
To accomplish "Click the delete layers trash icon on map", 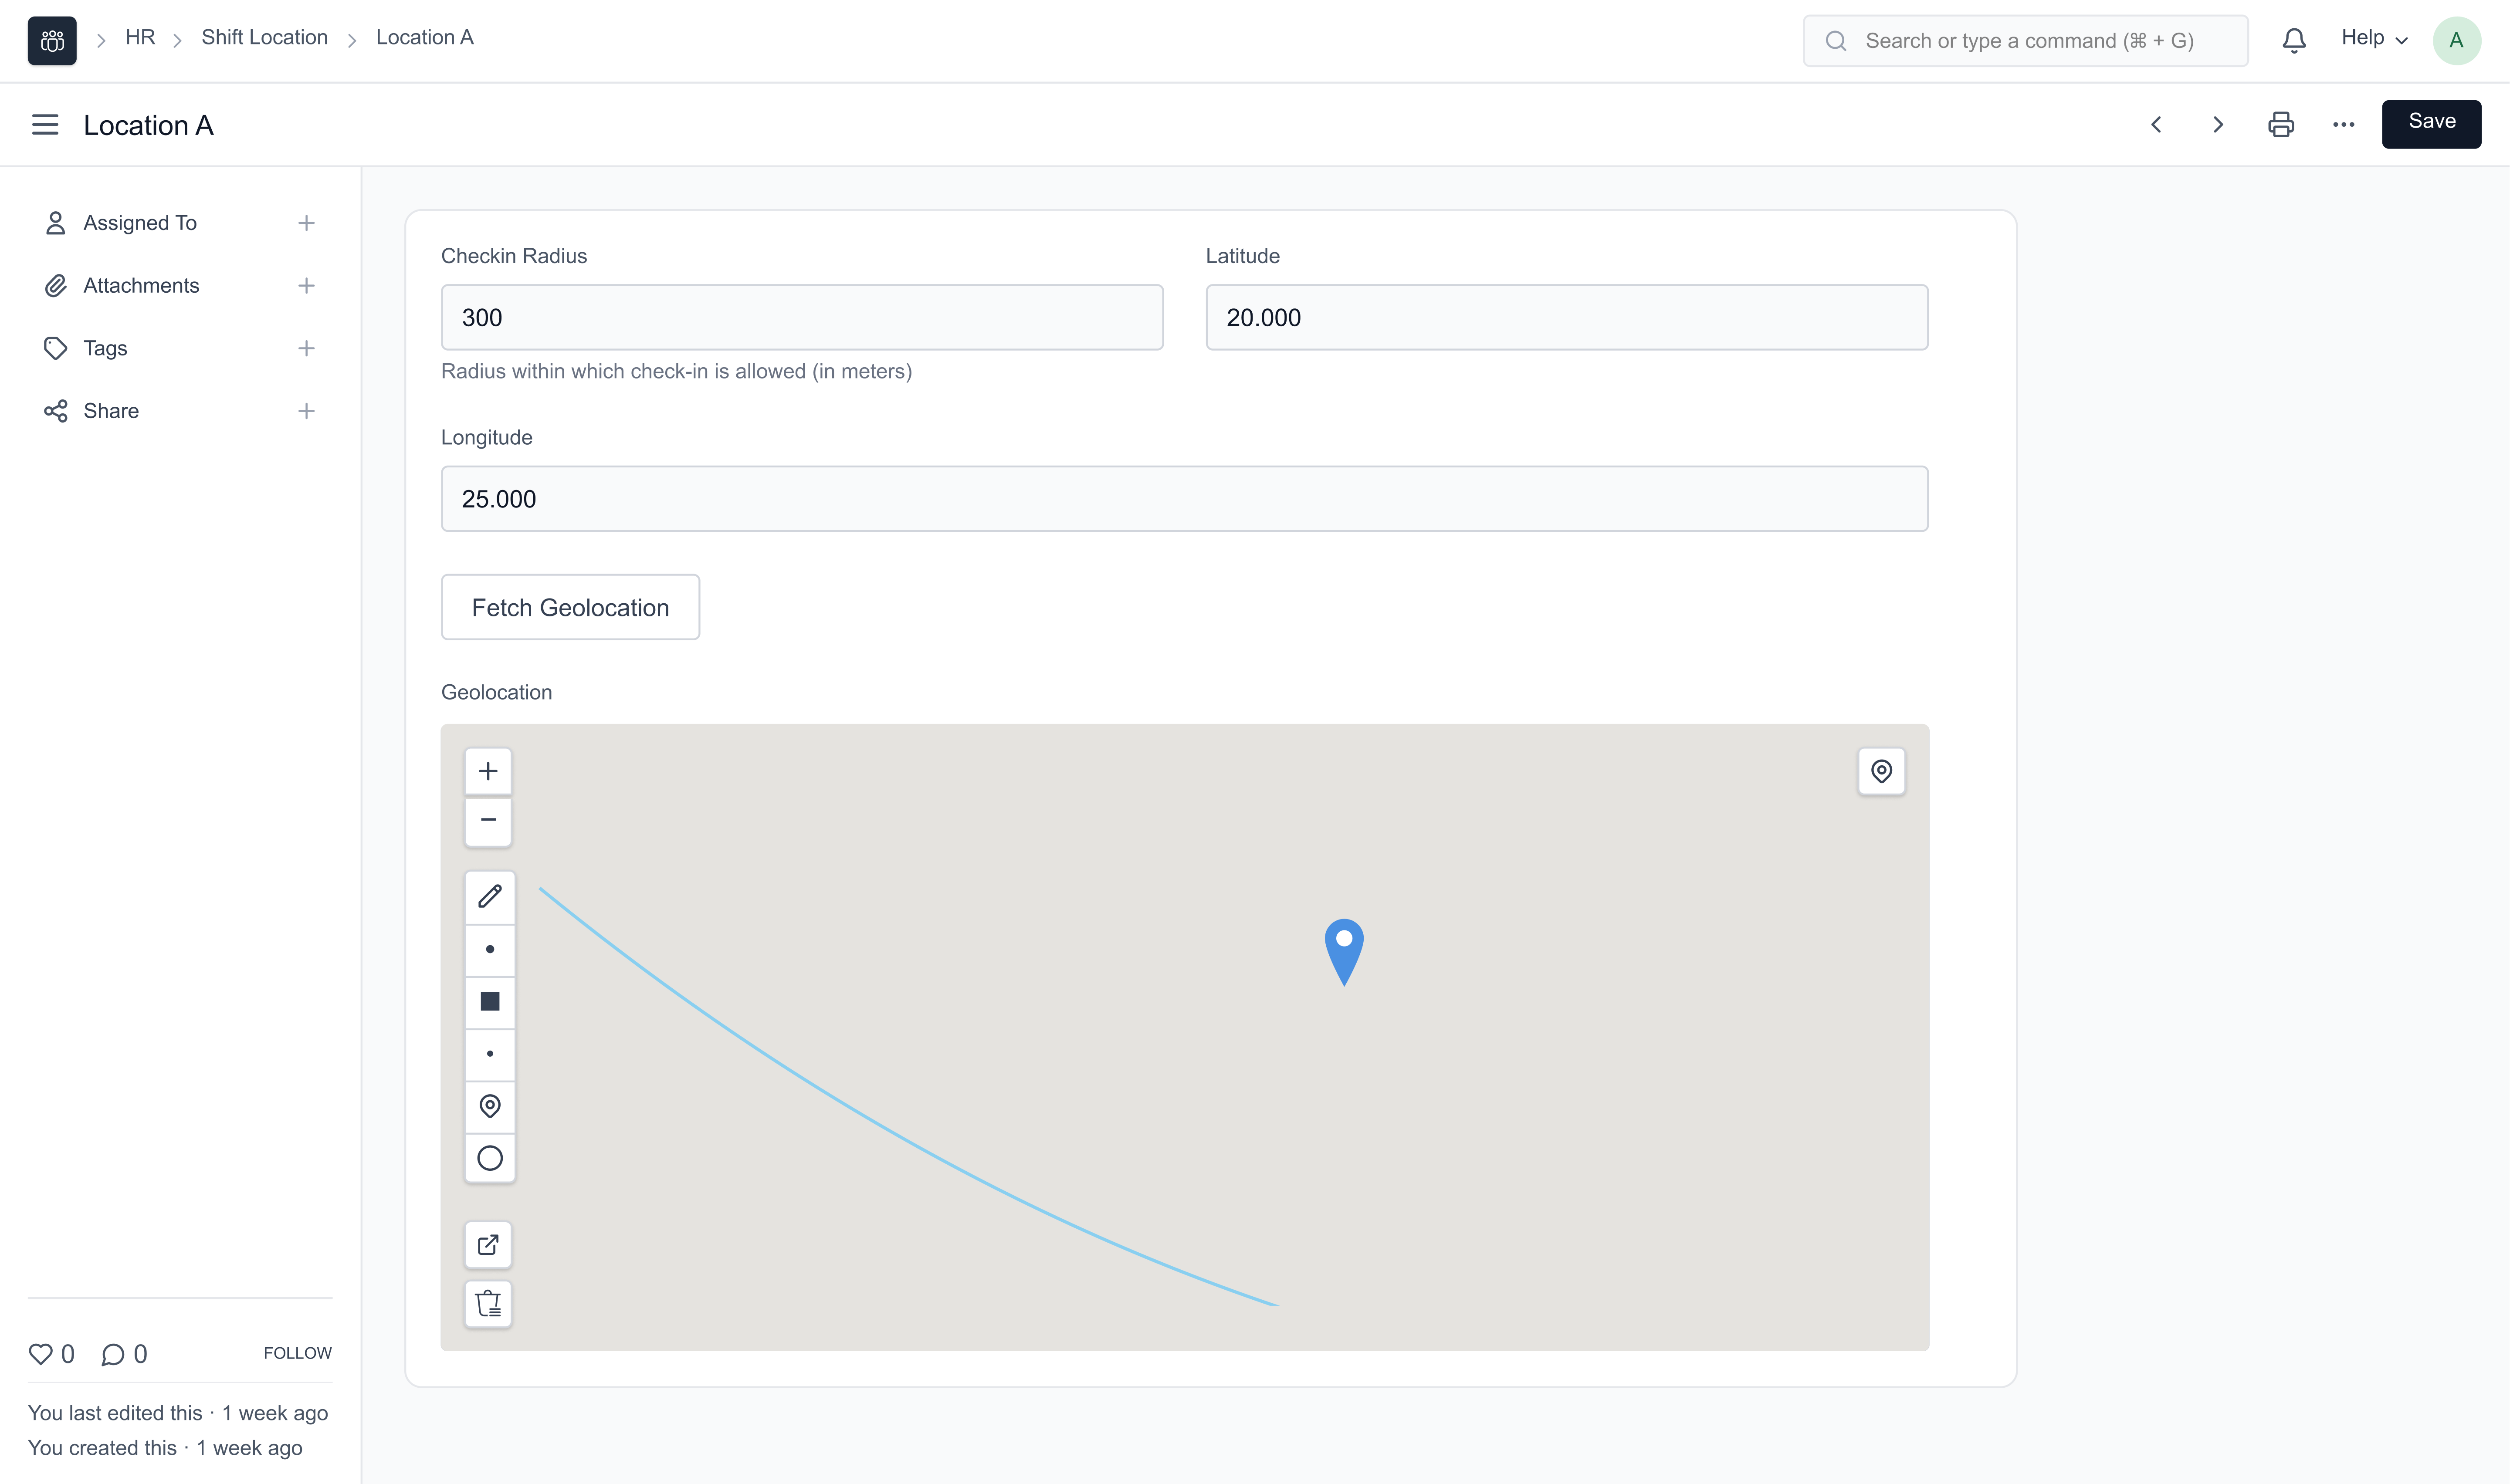I will click(x=488, y=1304).
